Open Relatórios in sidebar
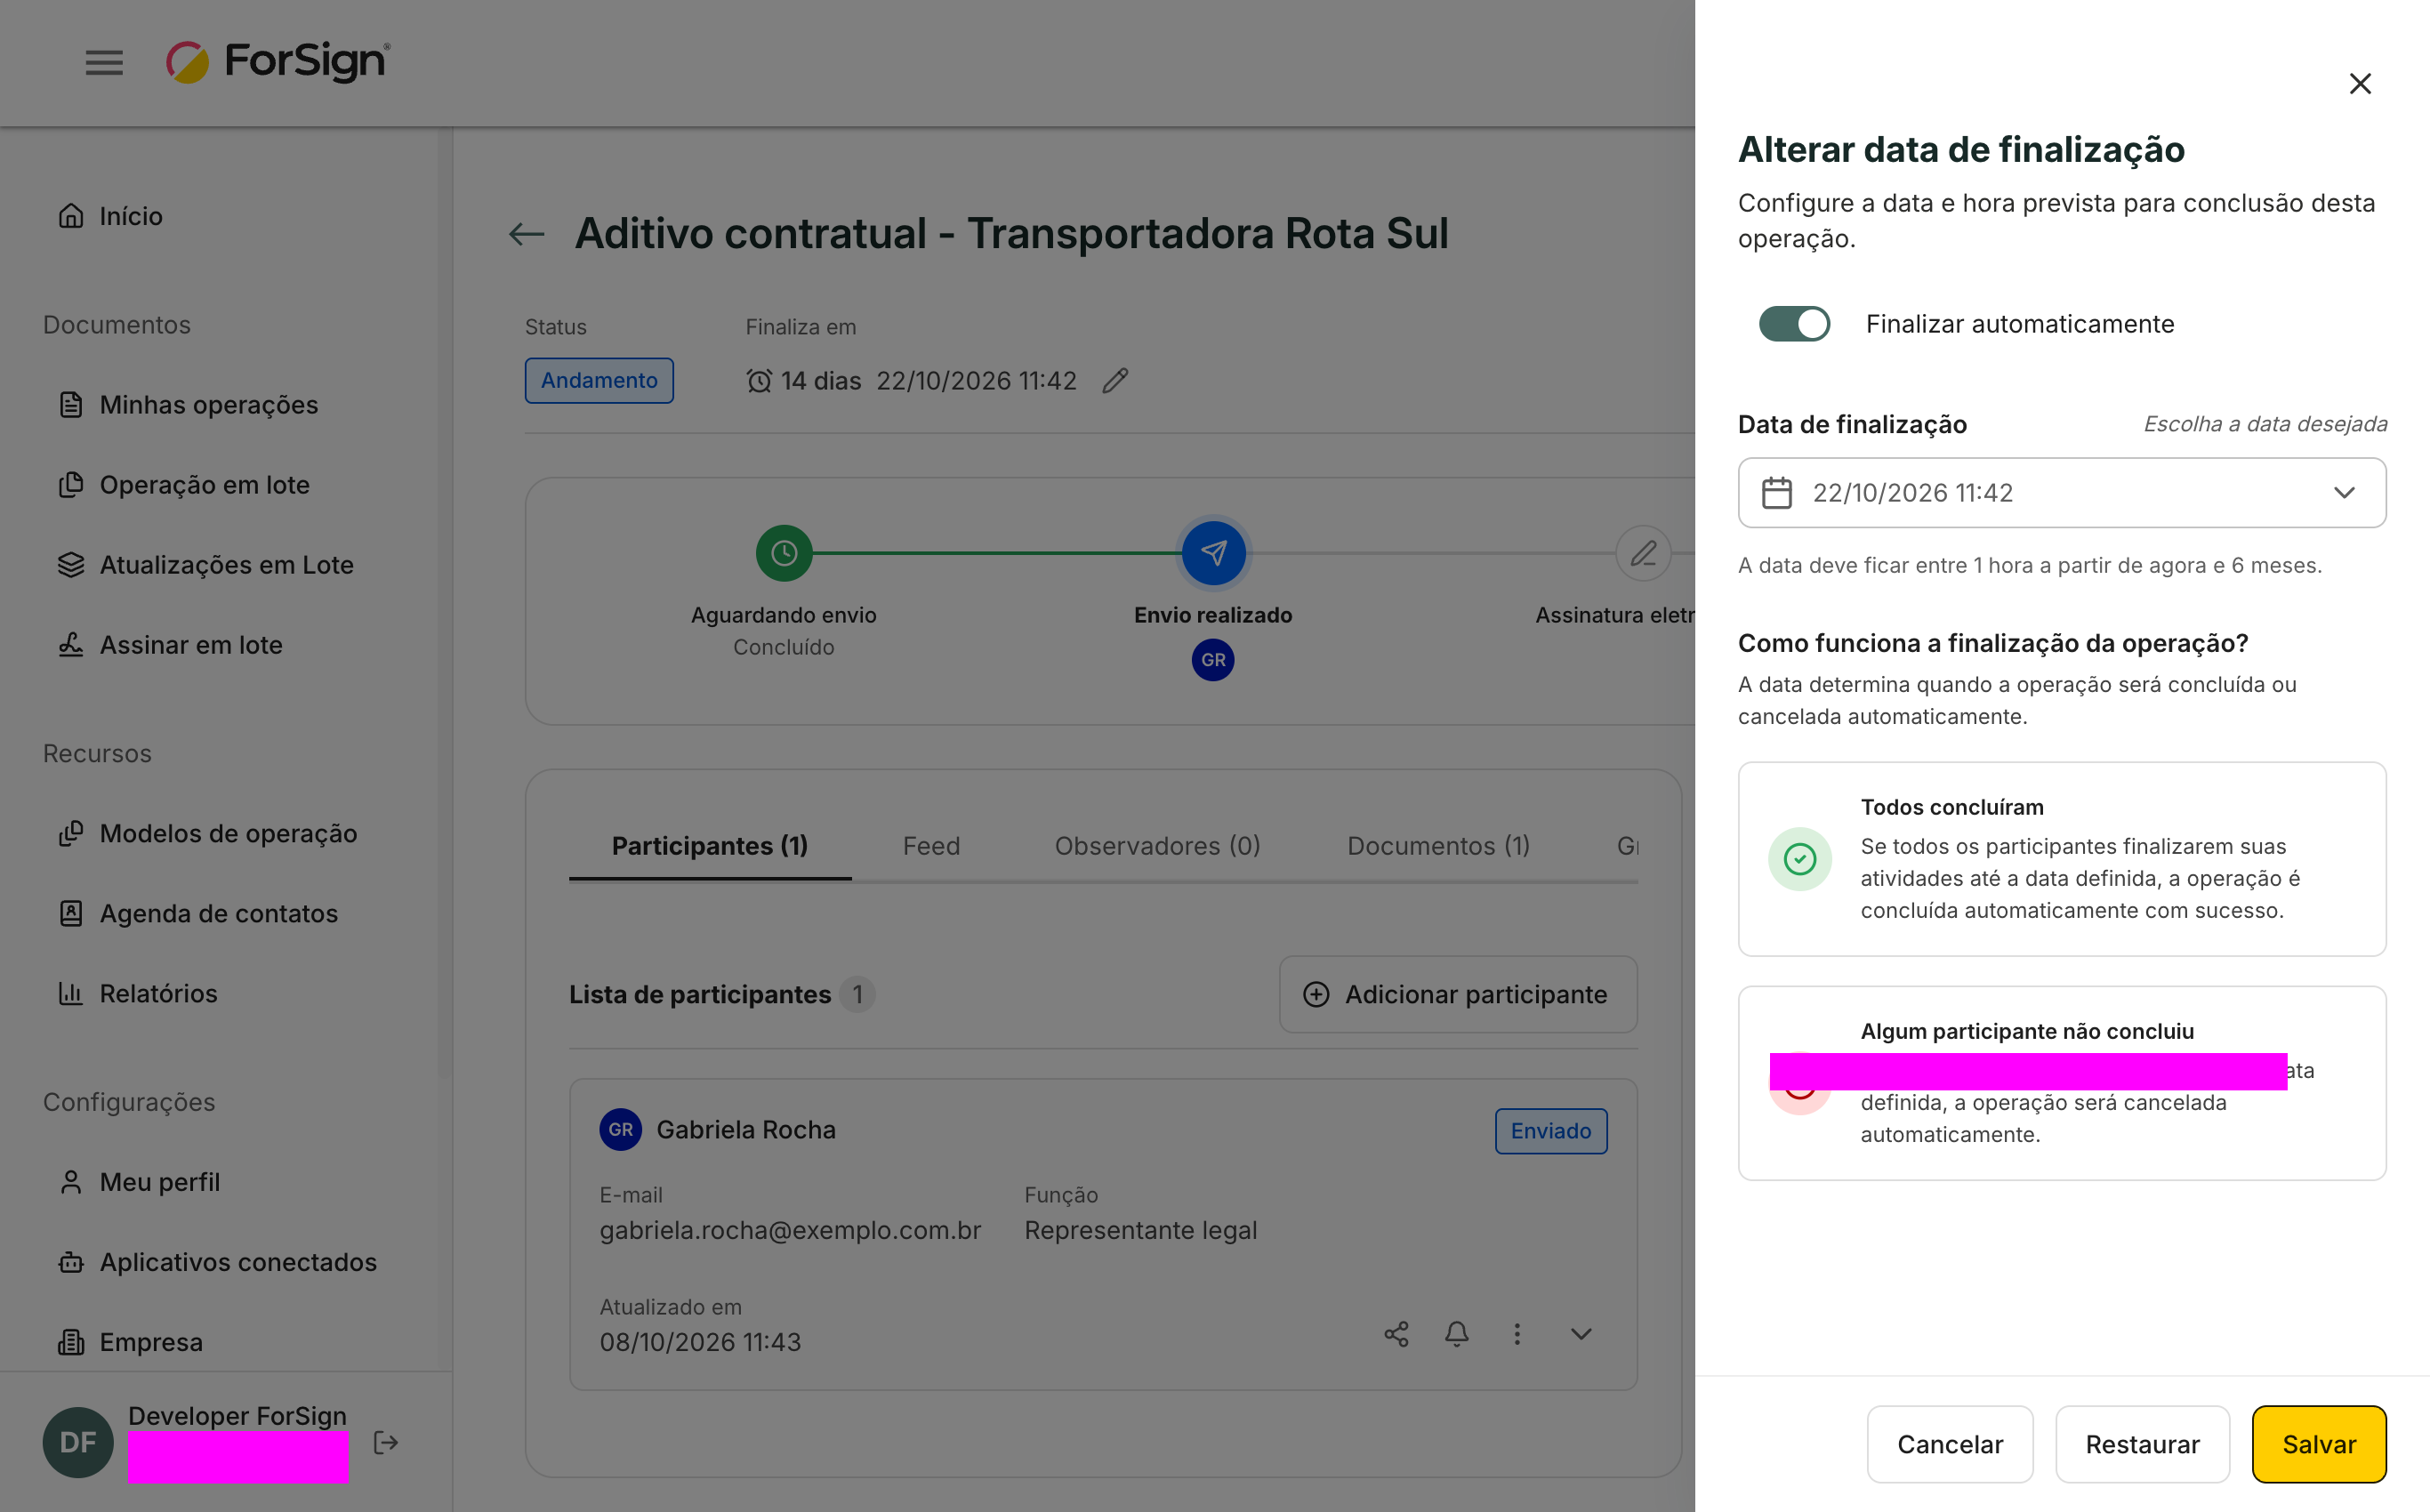Image resolution: width=2430 pixels, height=1512 pixels. pyautogui.click(x=138, y=994)
